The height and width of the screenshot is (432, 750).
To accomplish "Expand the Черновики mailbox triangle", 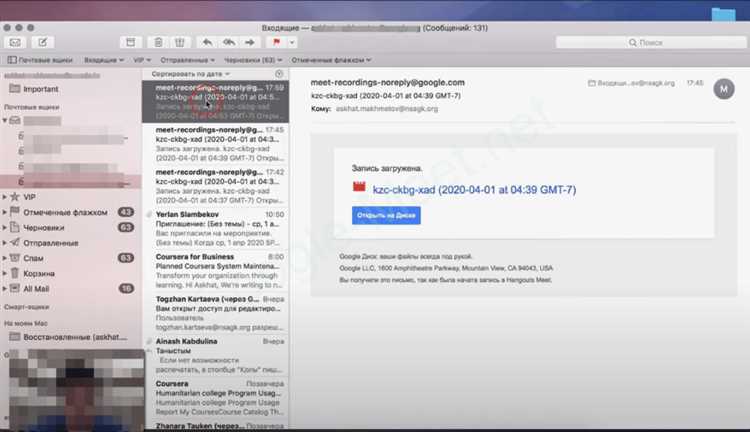I will click(x=5, y=227).
